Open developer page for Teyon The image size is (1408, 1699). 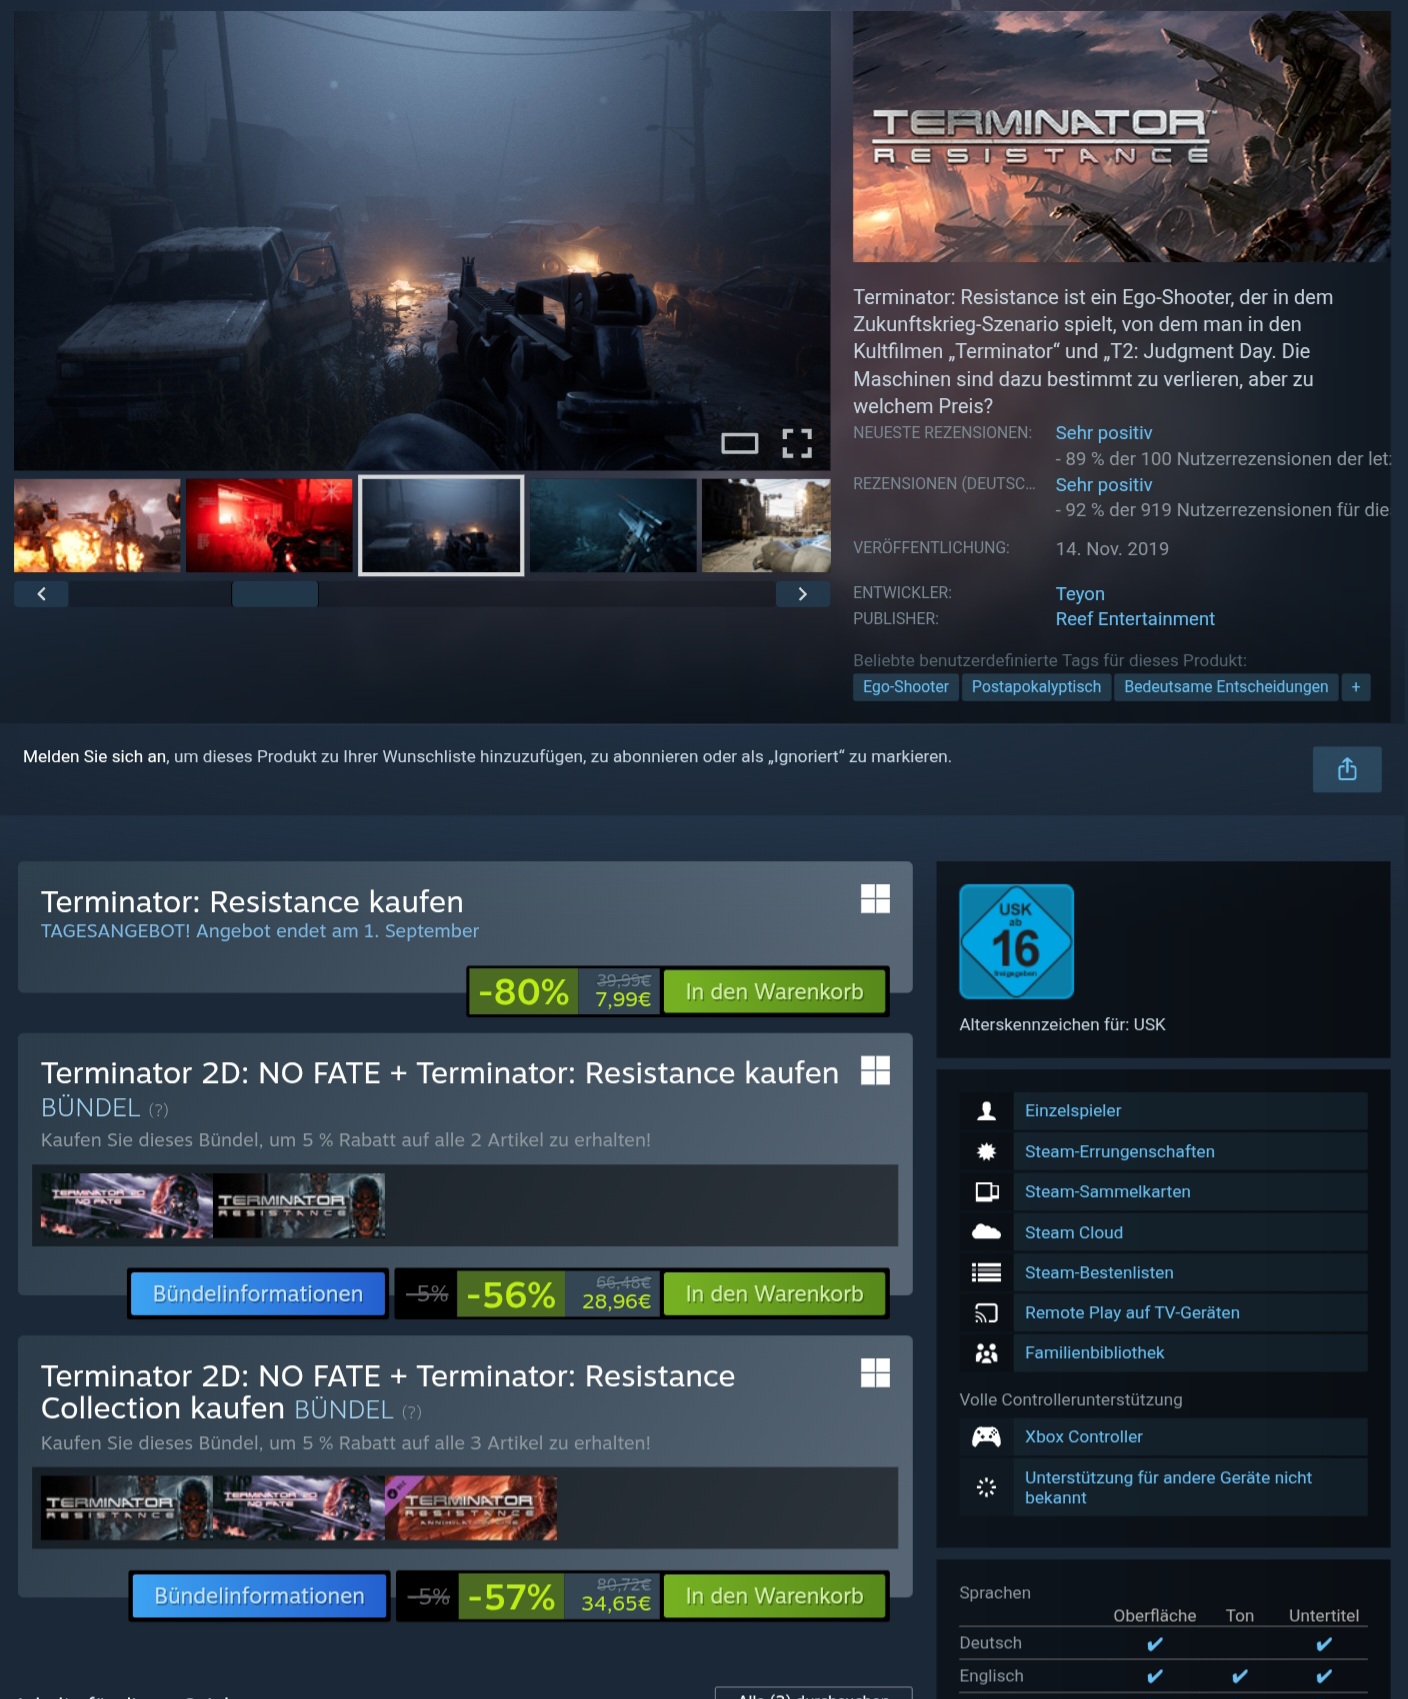point(1080,594)
